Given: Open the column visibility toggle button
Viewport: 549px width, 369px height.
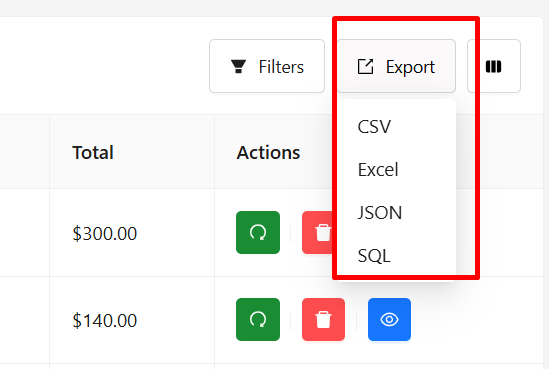Looking at the screenshot, I should (x=494, y=66).
